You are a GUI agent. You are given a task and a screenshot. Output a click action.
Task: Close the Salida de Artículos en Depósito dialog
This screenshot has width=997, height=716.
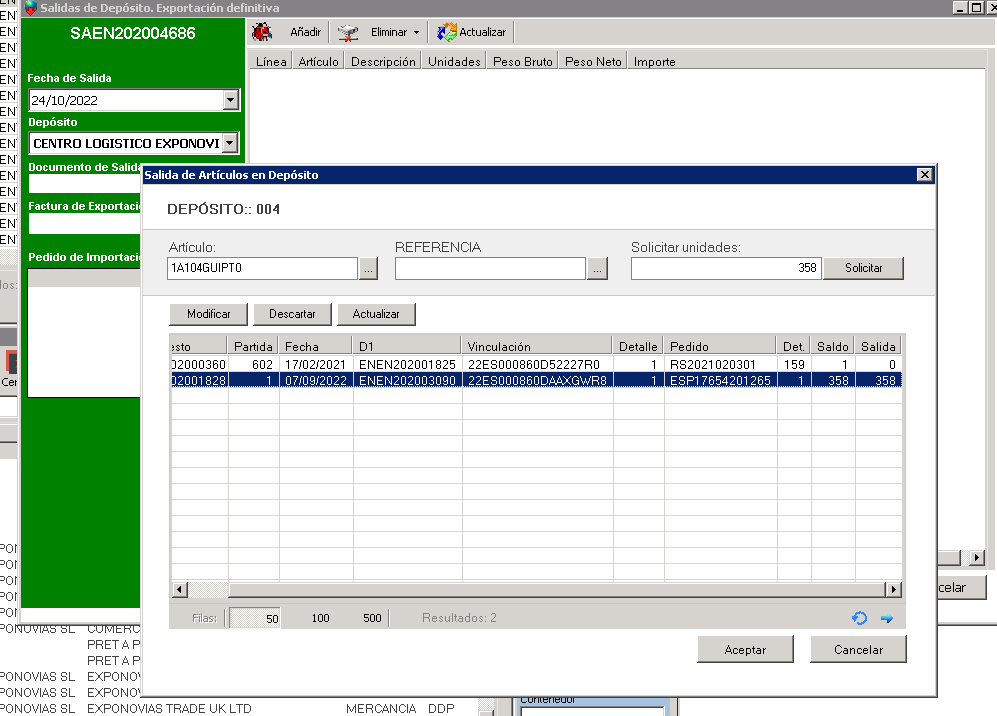tap(924, 175)
